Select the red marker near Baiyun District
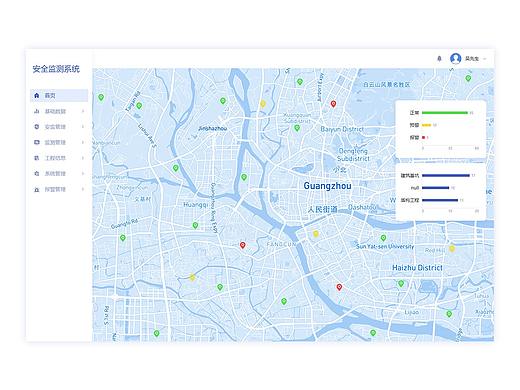The width and height of the screenshot is (520, 390). (333, 104)
